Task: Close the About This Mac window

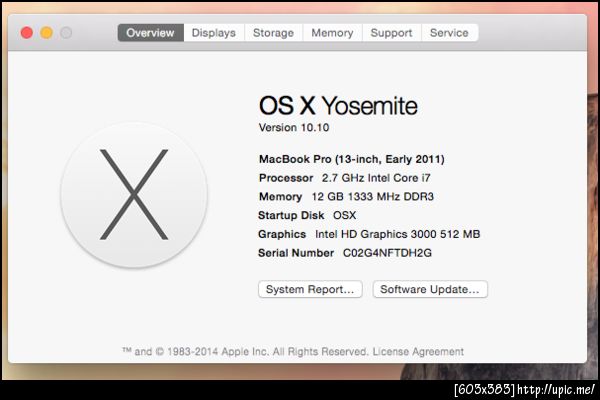Action: click(27, 33)
